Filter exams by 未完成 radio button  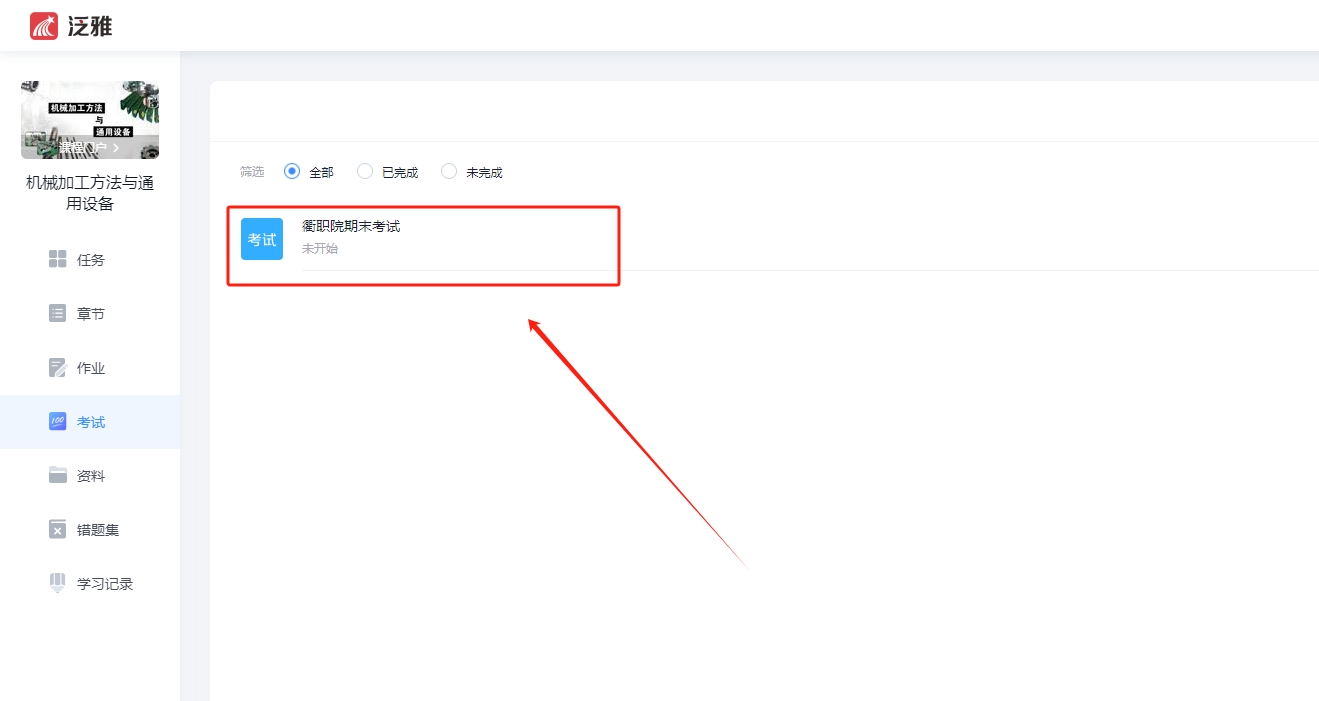click(449, 172)
